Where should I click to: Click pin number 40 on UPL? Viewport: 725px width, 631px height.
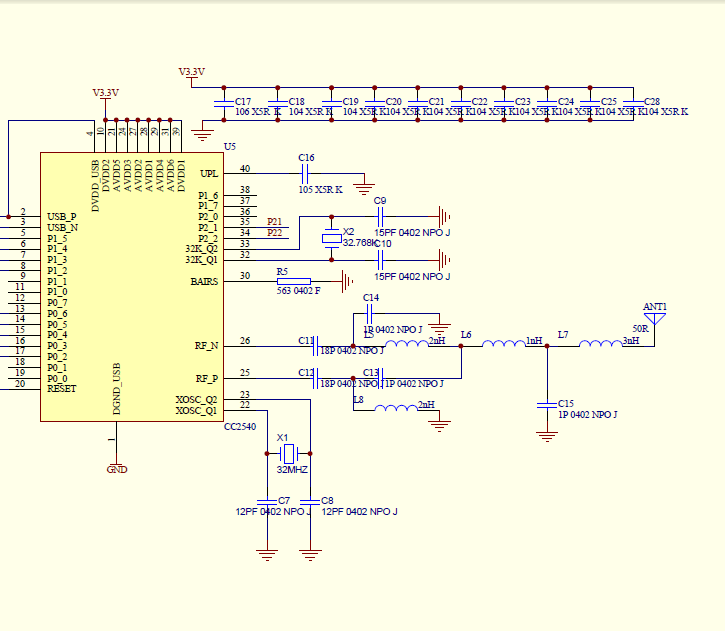245,169
